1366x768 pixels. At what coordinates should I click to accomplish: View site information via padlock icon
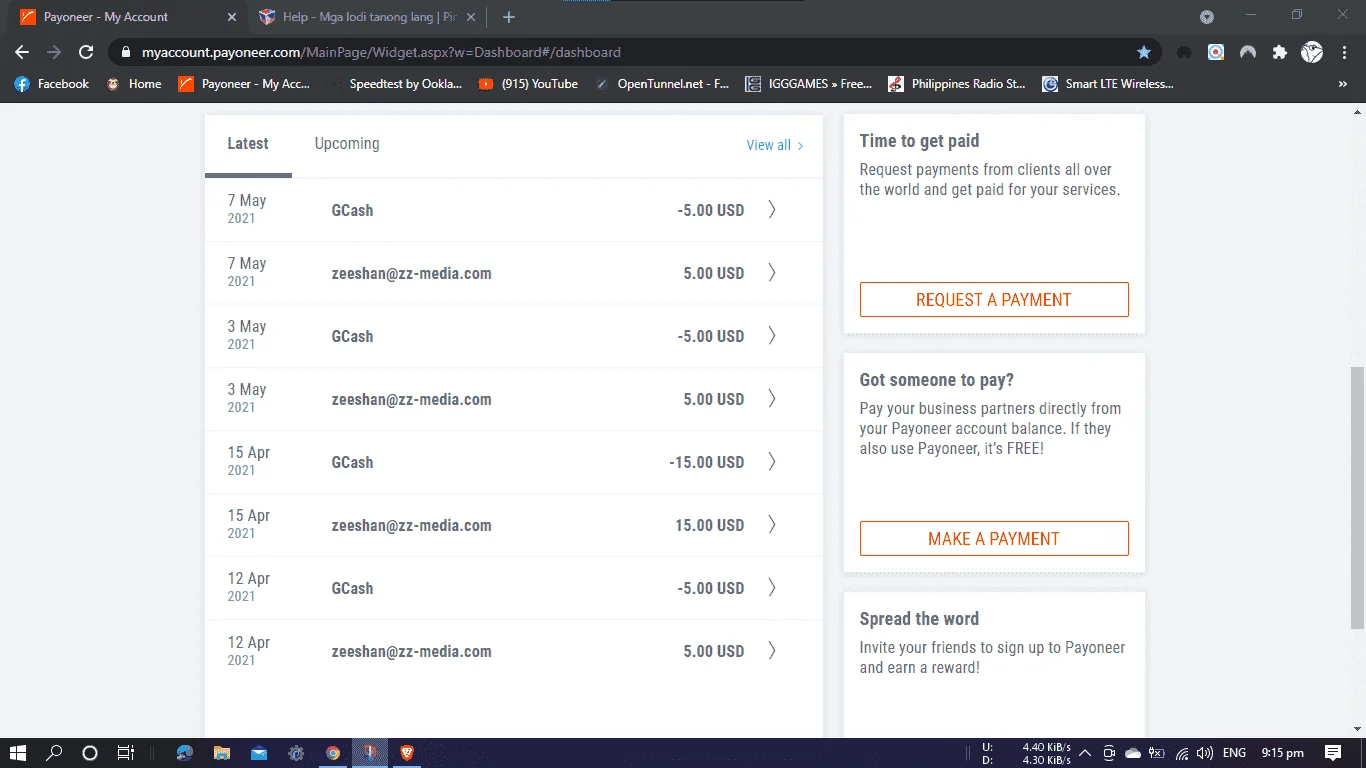coord(126,52)
